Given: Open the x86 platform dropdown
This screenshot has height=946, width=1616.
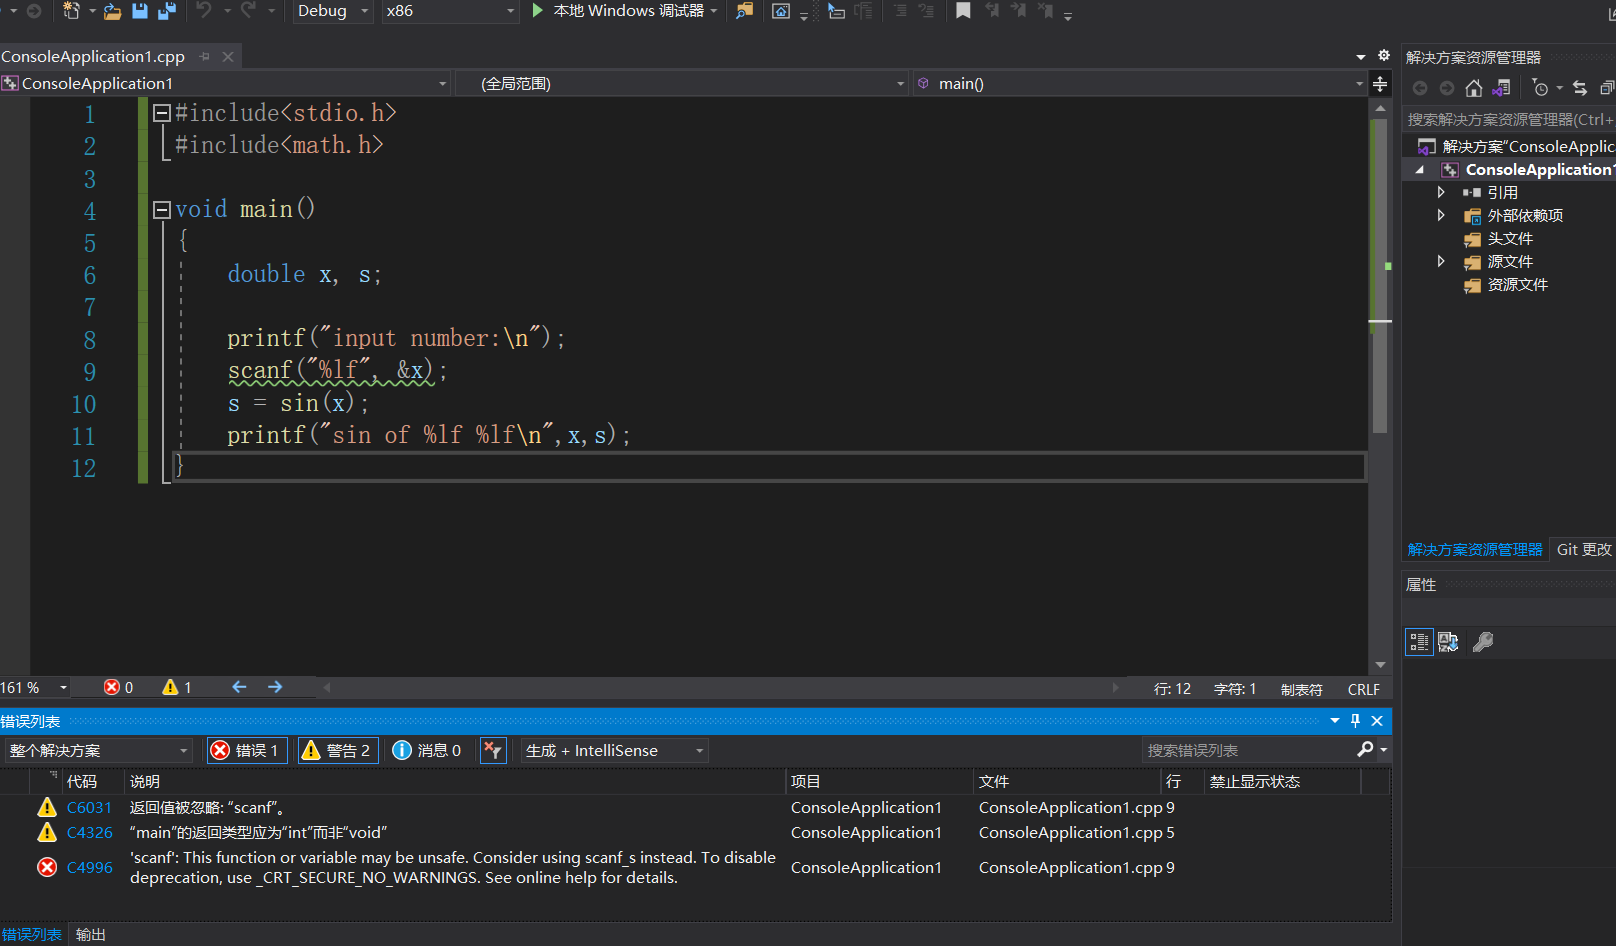Looking at the screenshot, I should (450, 11).
